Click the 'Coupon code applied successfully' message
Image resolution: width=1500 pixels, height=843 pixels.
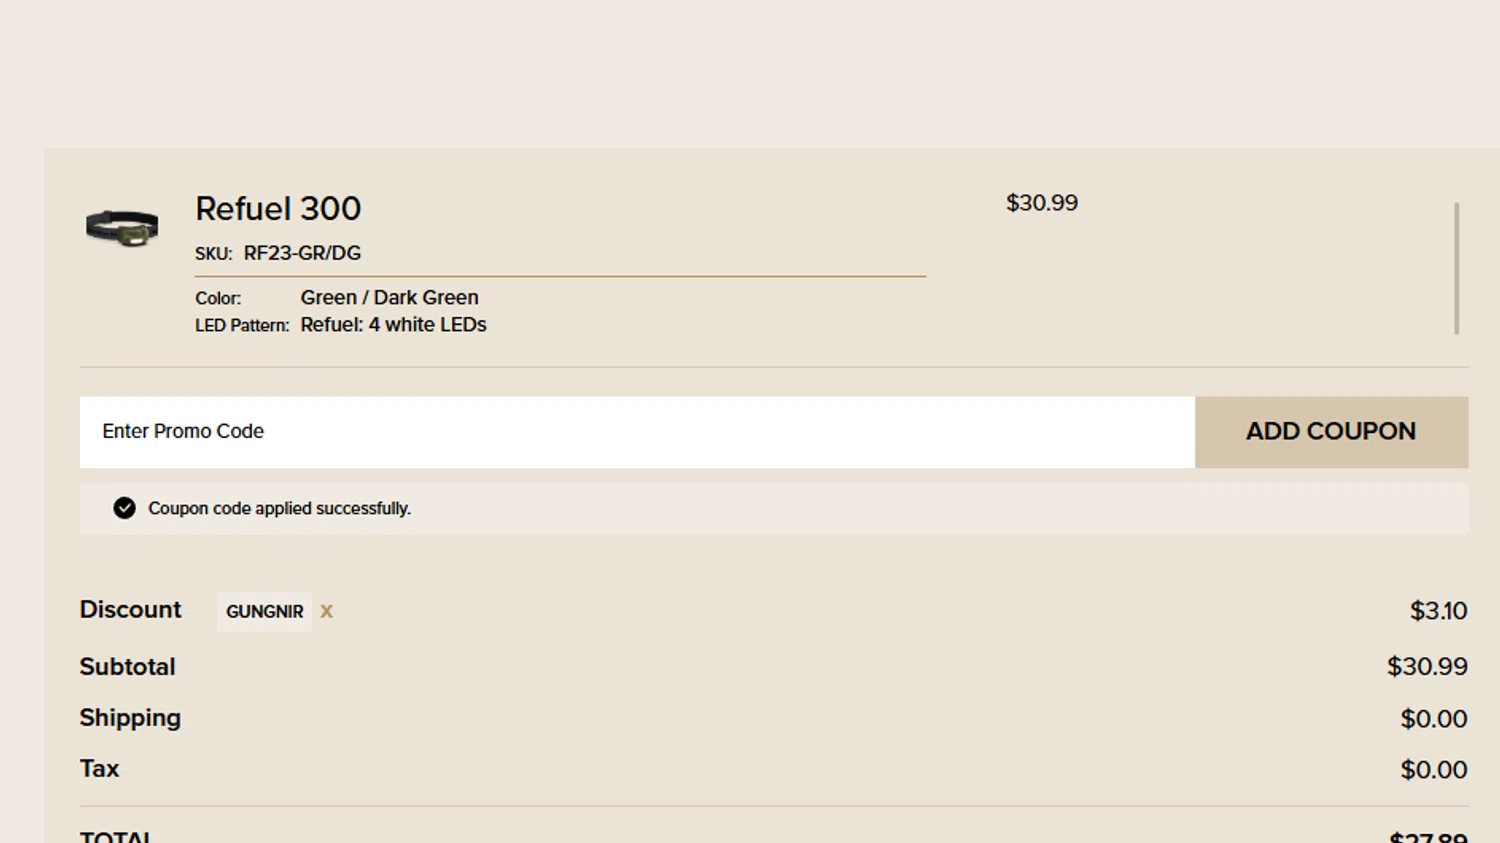[279, 509]
